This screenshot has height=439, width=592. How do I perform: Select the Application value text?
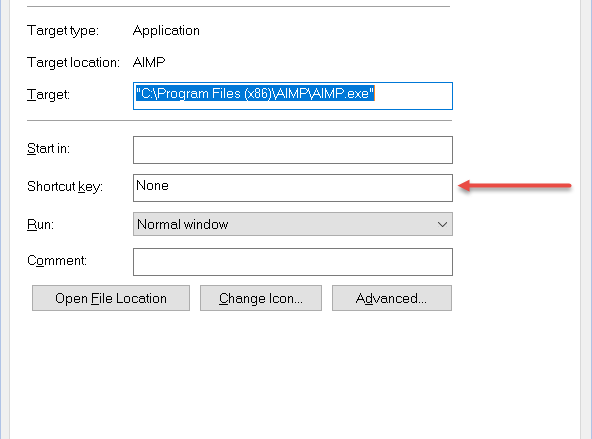(x=166, y=31)
